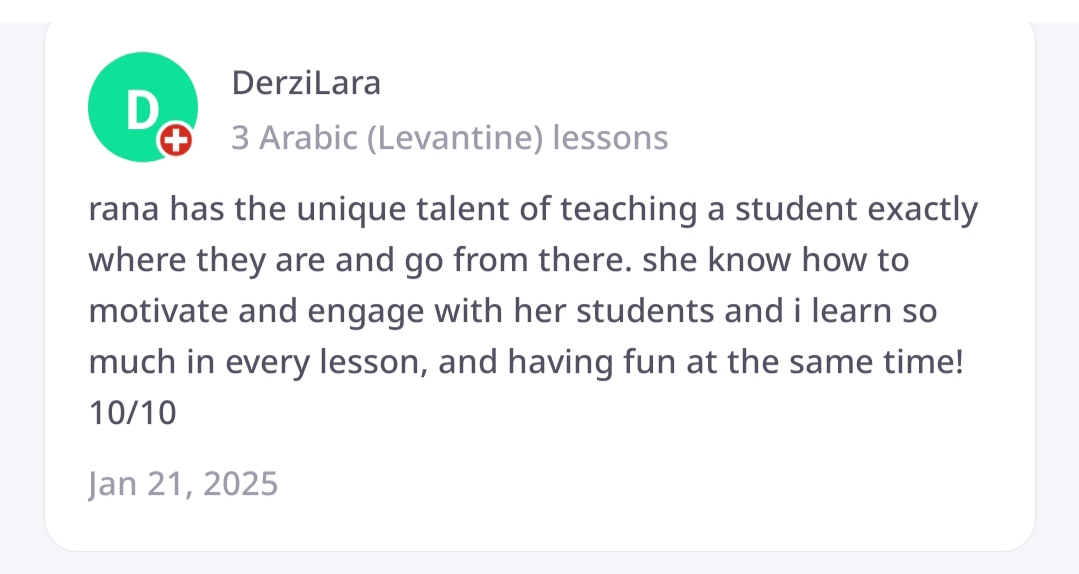Click "she know how to" text
Image resolution: width=1079 pixels, height=574 pixels.
point(775,260)
